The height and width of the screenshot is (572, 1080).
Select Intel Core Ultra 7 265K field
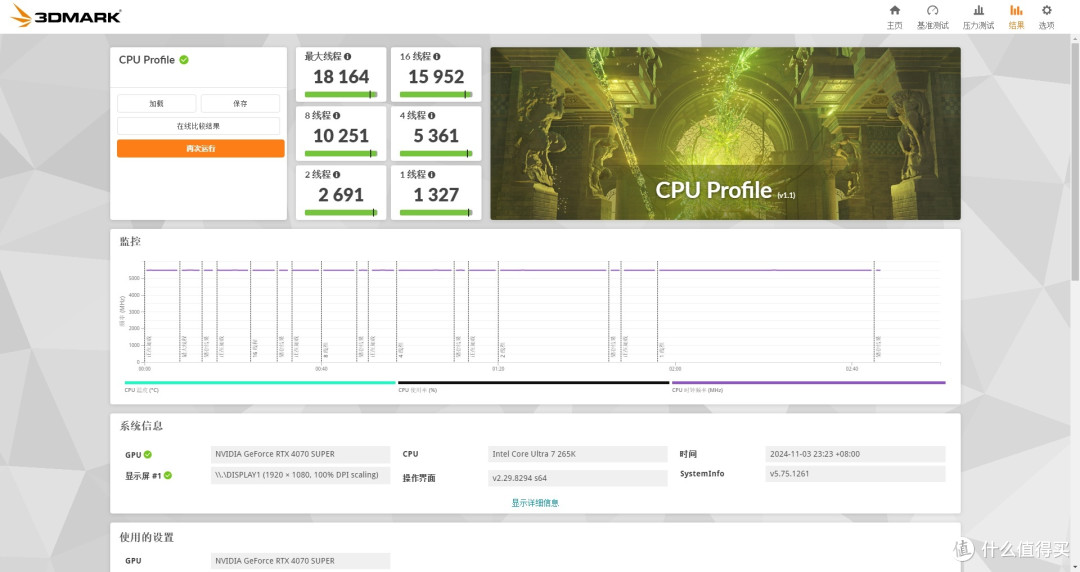pyautogui.click(x=577, y=454)
